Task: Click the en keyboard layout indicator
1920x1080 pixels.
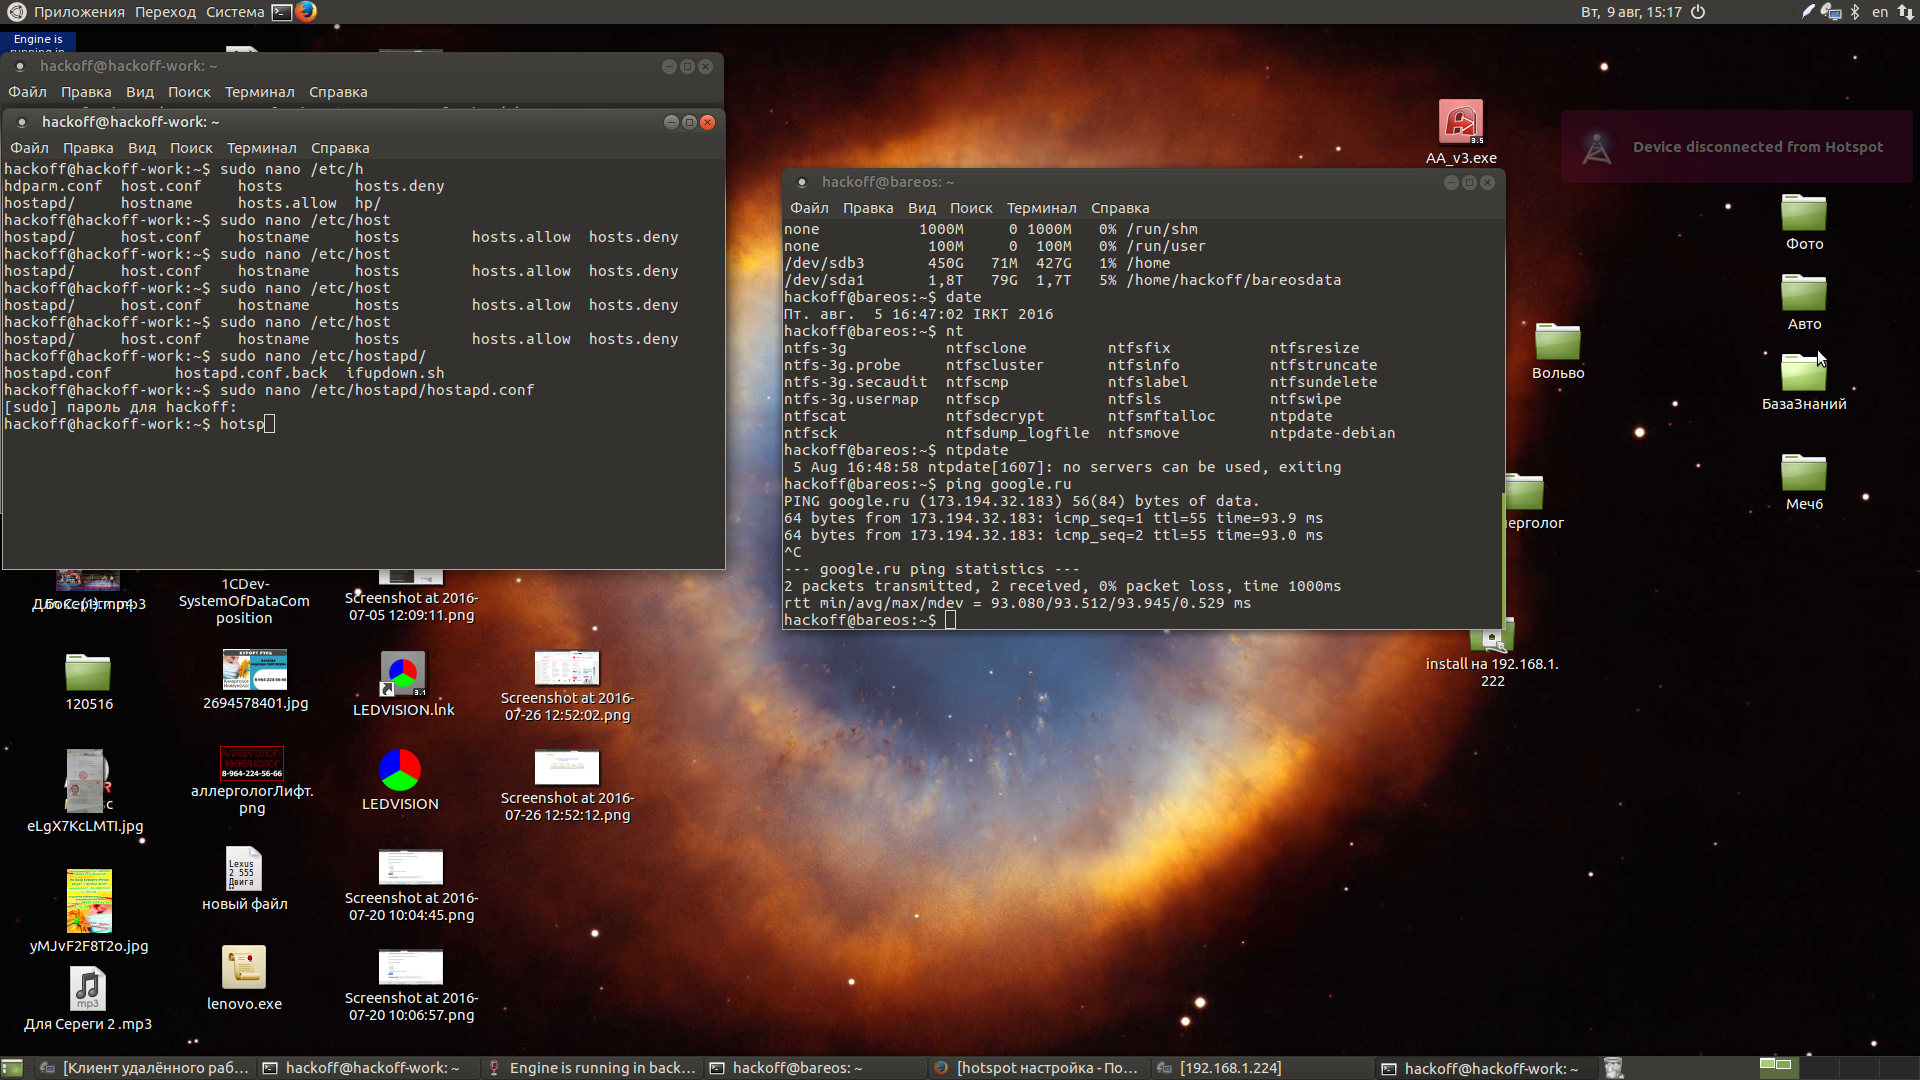Action: pos(1880,12)
